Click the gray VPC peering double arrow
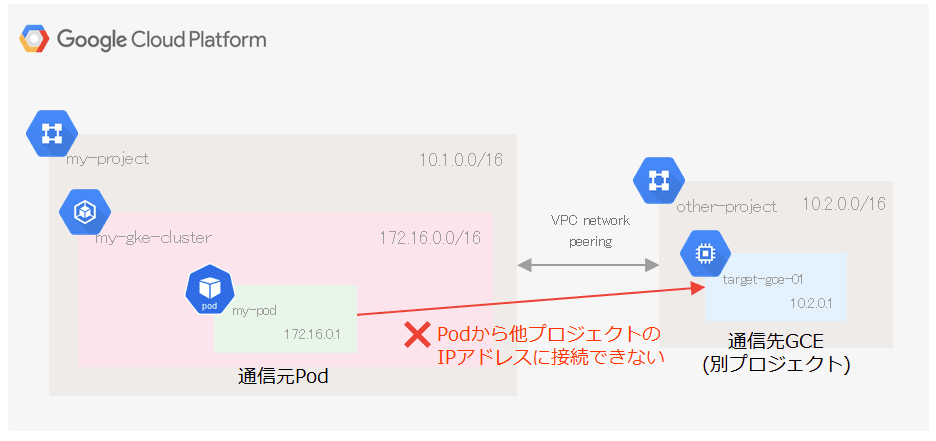Viewport: 936px width, 441px height. click(588, 265)
